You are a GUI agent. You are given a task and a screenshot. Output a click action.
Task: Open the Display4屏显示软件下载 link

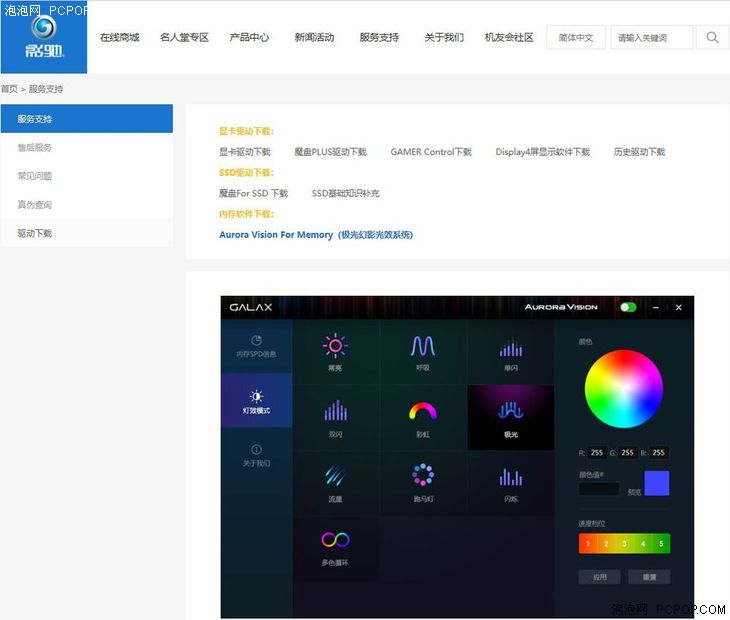(x=542, y=152)
